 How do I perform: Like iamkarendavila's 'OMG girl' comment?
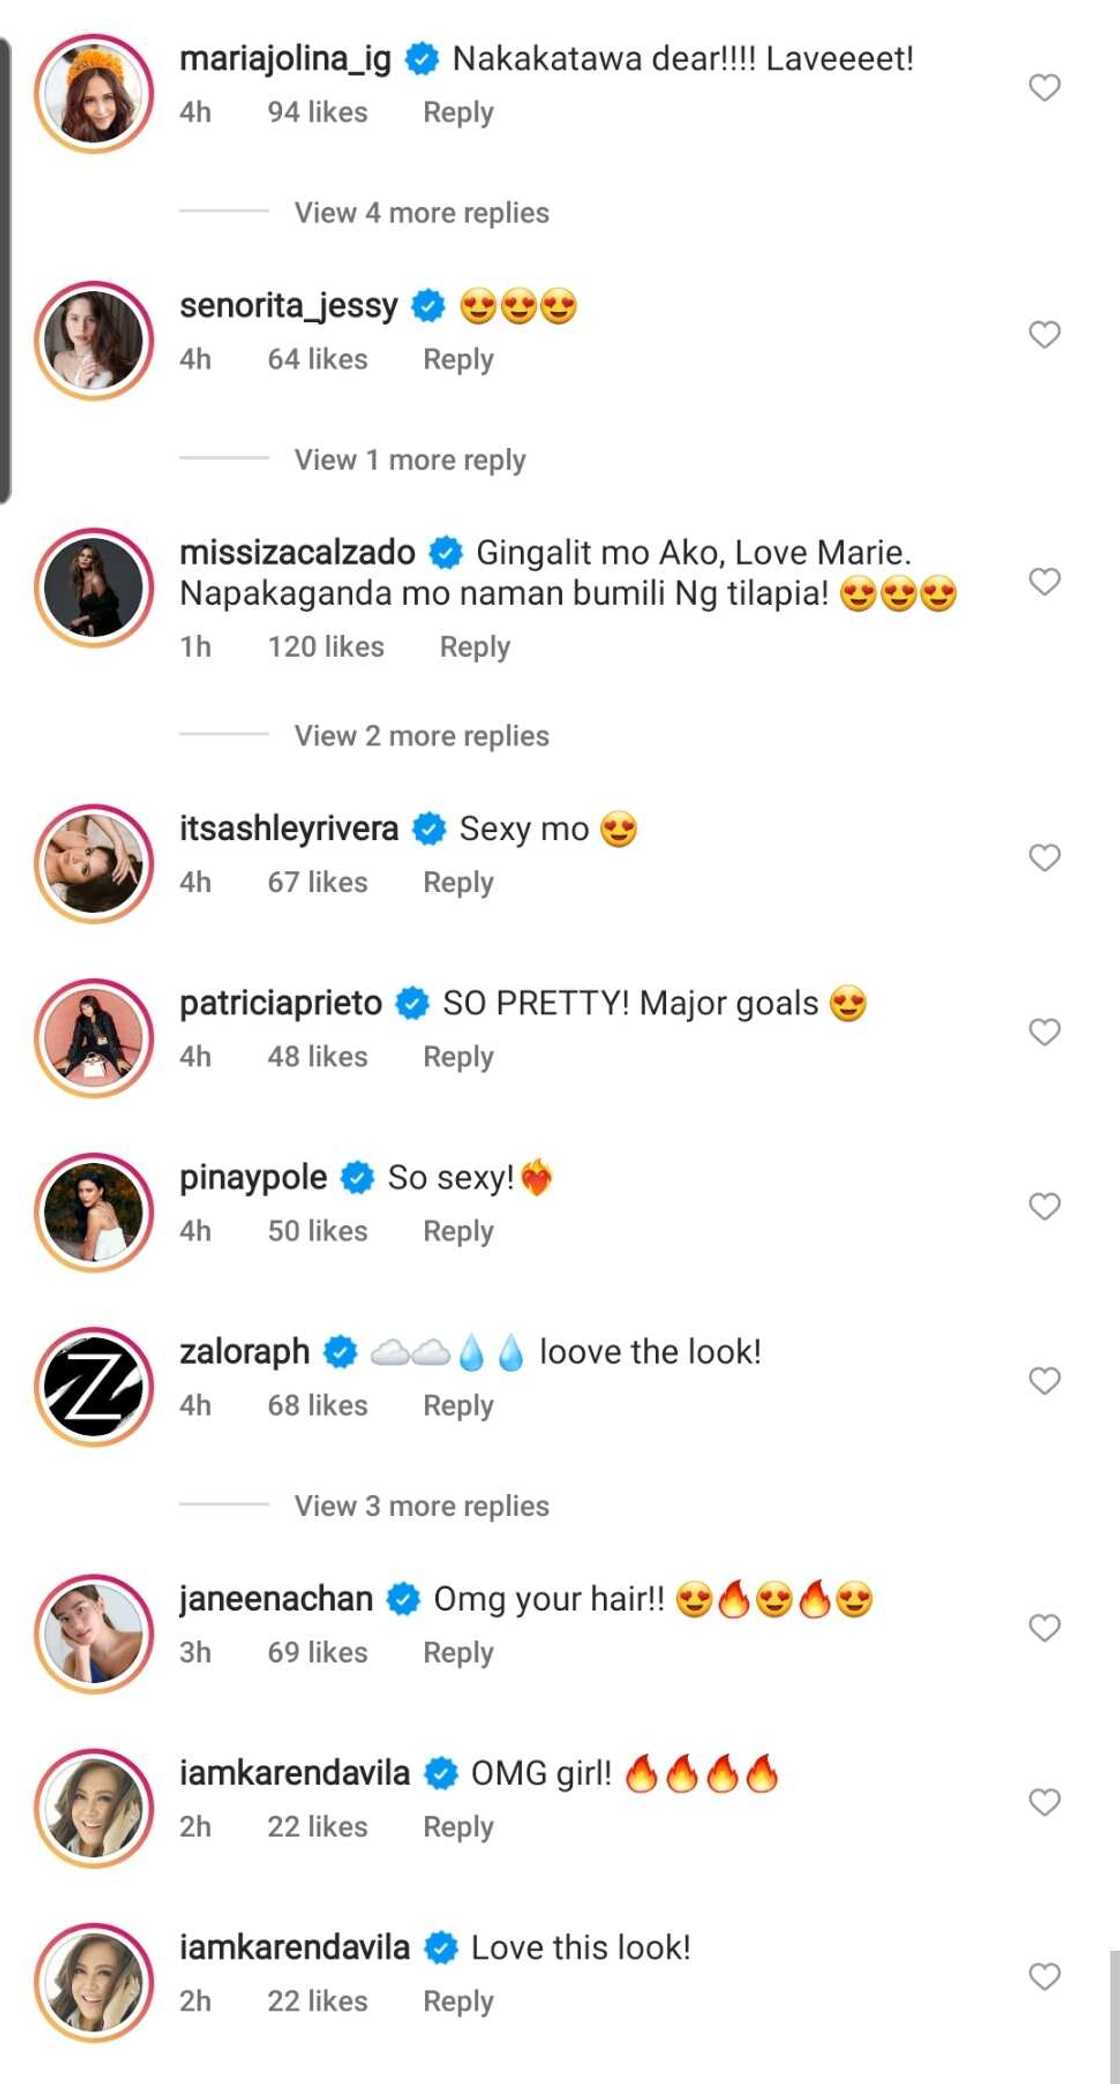click(1044, 1802)
